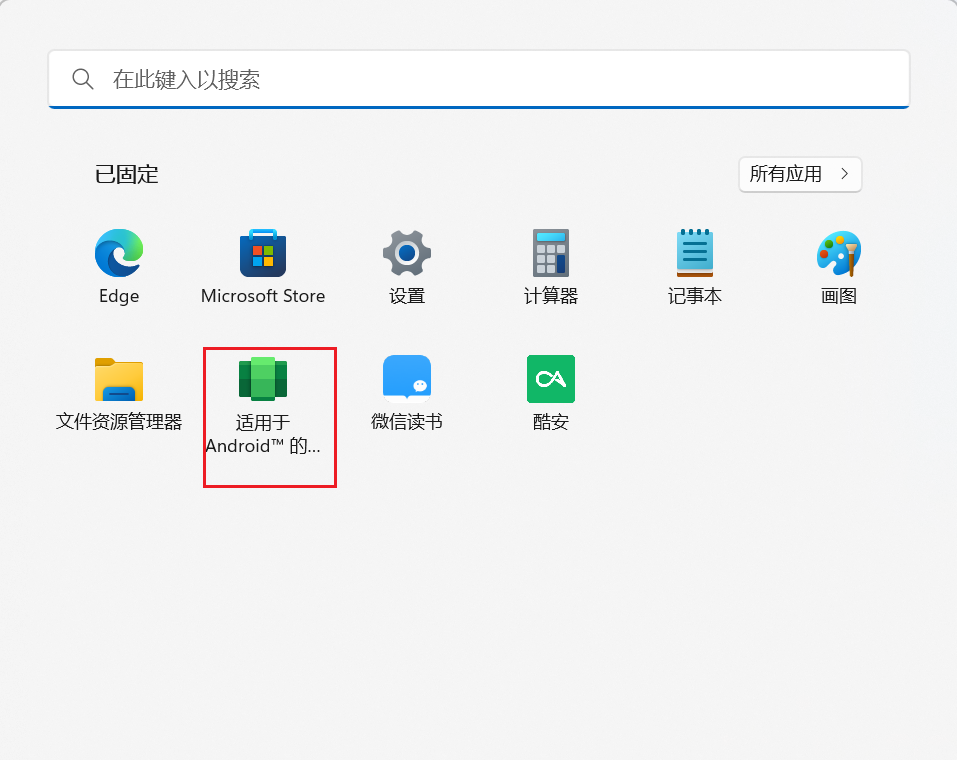Open the 微信读书 (WeRead) app
The height and width of the screenshot is (760, 957).
[406, 379]
